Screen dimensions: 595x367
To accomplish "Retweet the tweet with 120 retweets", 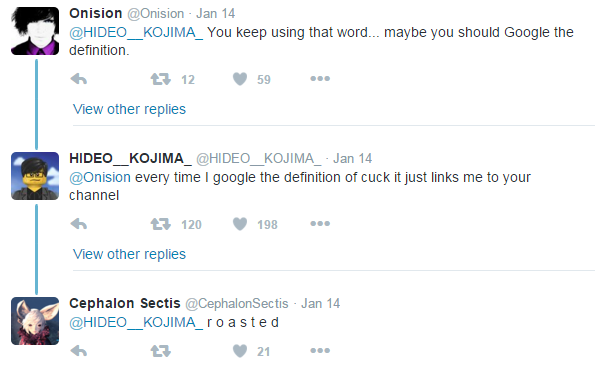I will (x=161, y=224).
